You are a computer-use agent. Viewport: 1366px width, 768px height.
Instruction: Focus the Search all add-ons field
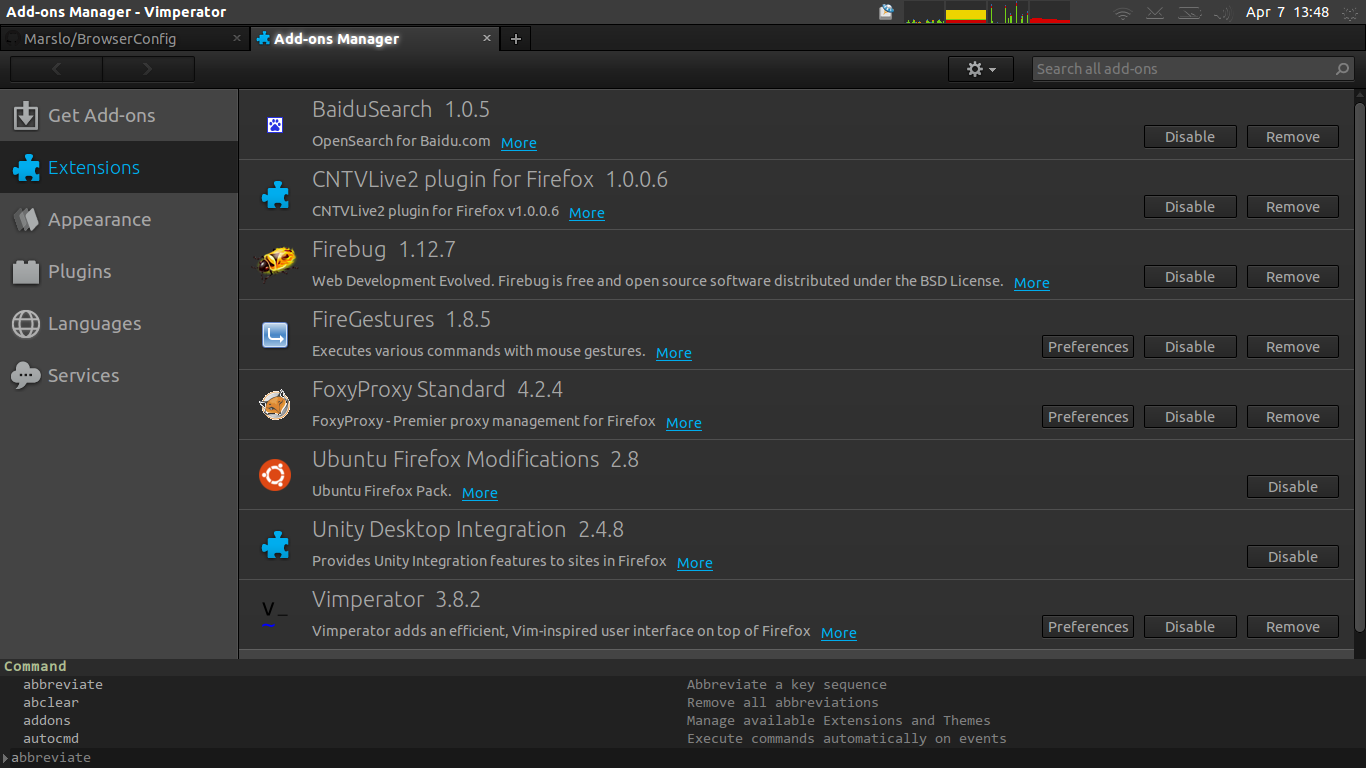point(1193,69)
